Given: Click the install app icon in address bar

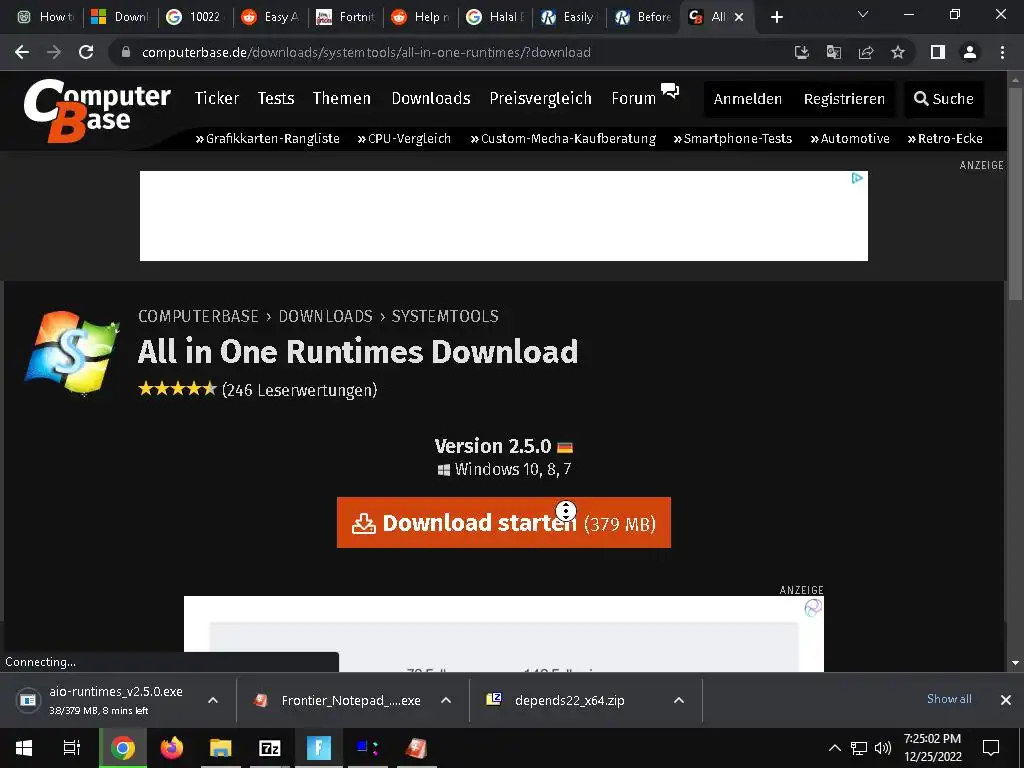Looking at the screenshot, I should click(801, 52).
